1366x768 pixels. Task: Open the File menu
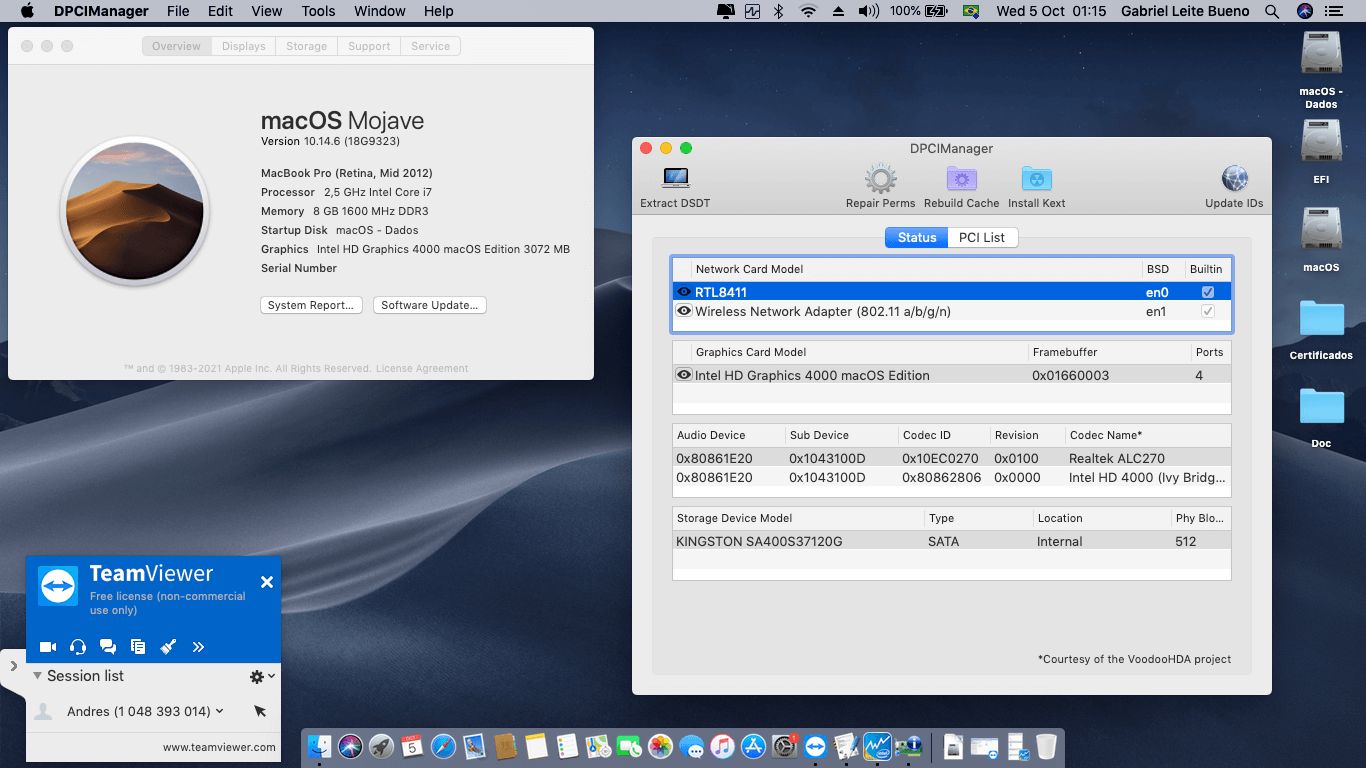tap(178, 11)
